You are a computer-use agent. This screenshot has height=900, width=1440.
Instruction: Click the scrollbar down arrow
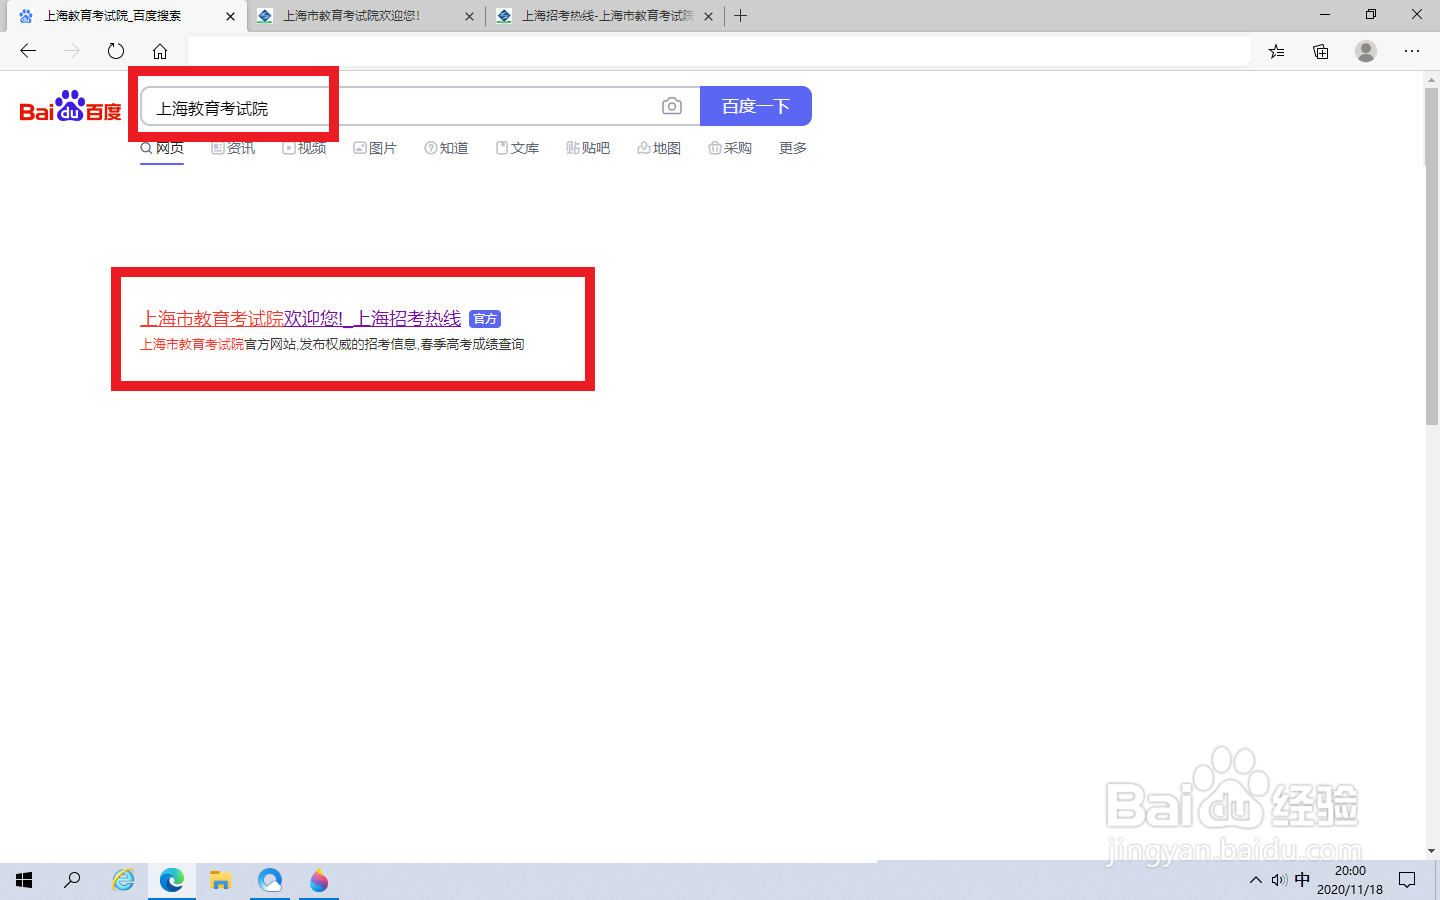(1432, 851)
